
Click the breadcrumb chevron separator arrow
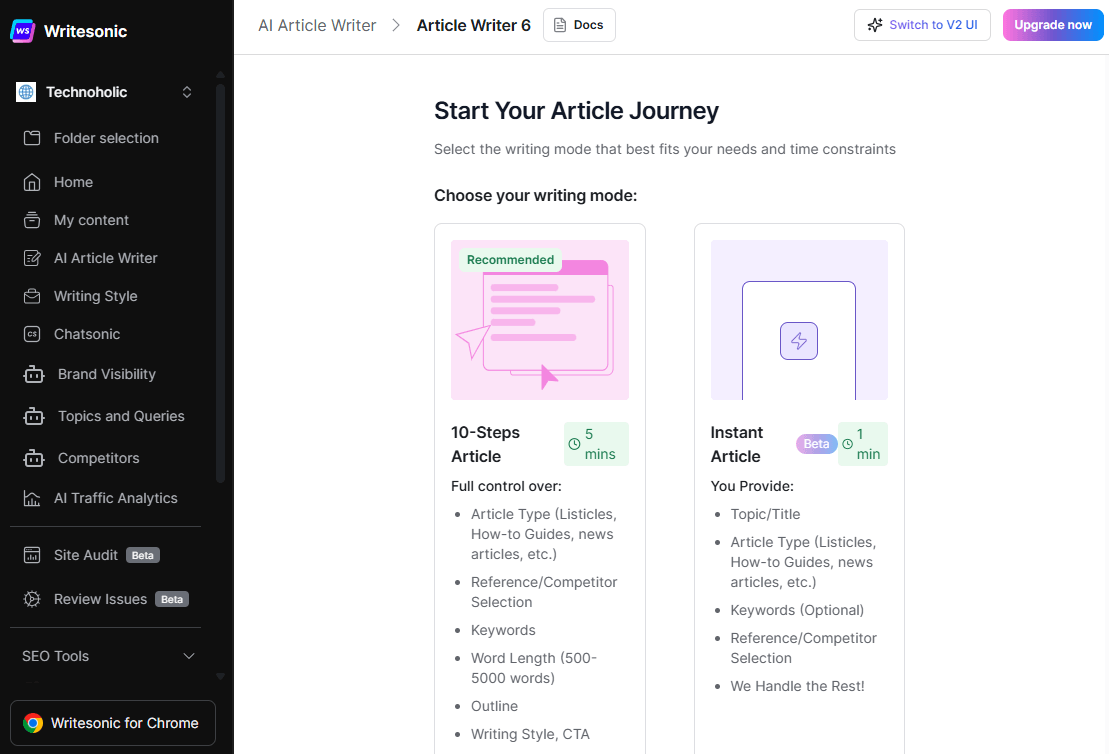396,25
